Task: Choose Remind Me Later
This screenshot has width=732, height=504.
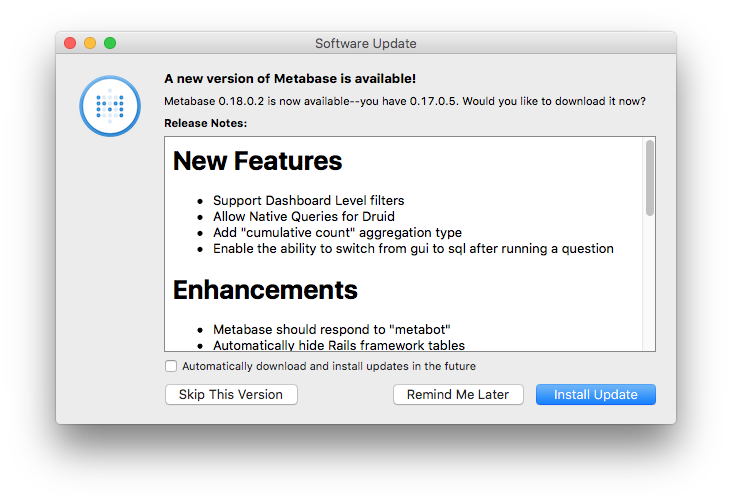Action: click(458, 394)
